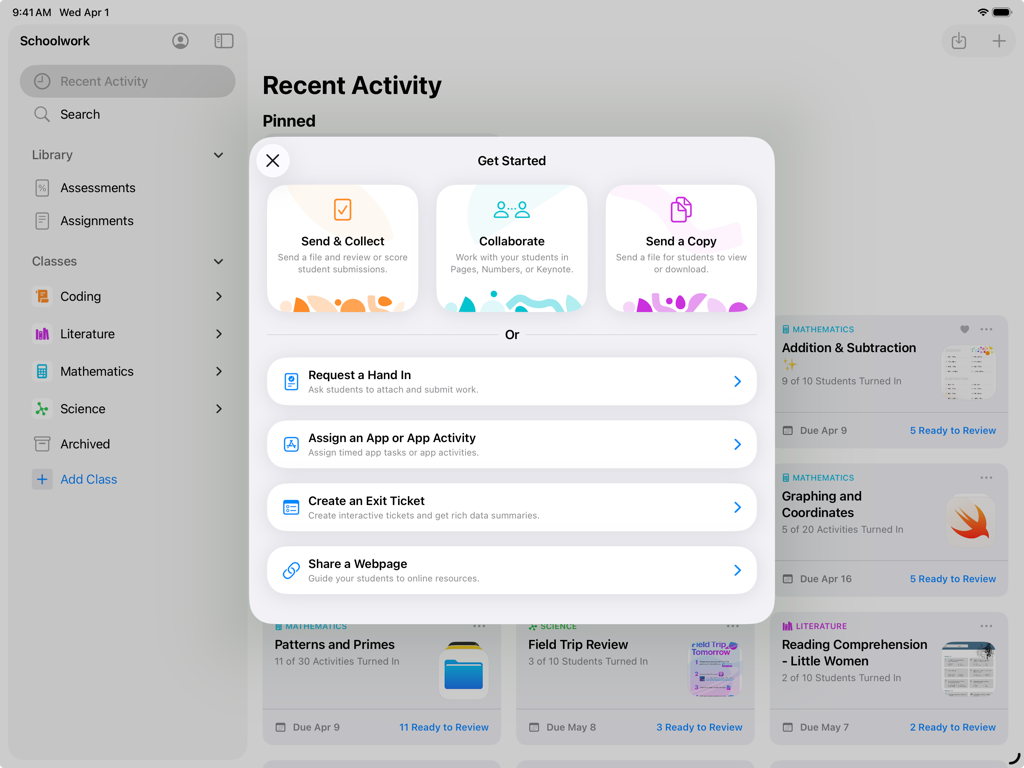The height and width of the screenshot is (768, 1024).
Task: Open the Coding class
Action: 83,296
